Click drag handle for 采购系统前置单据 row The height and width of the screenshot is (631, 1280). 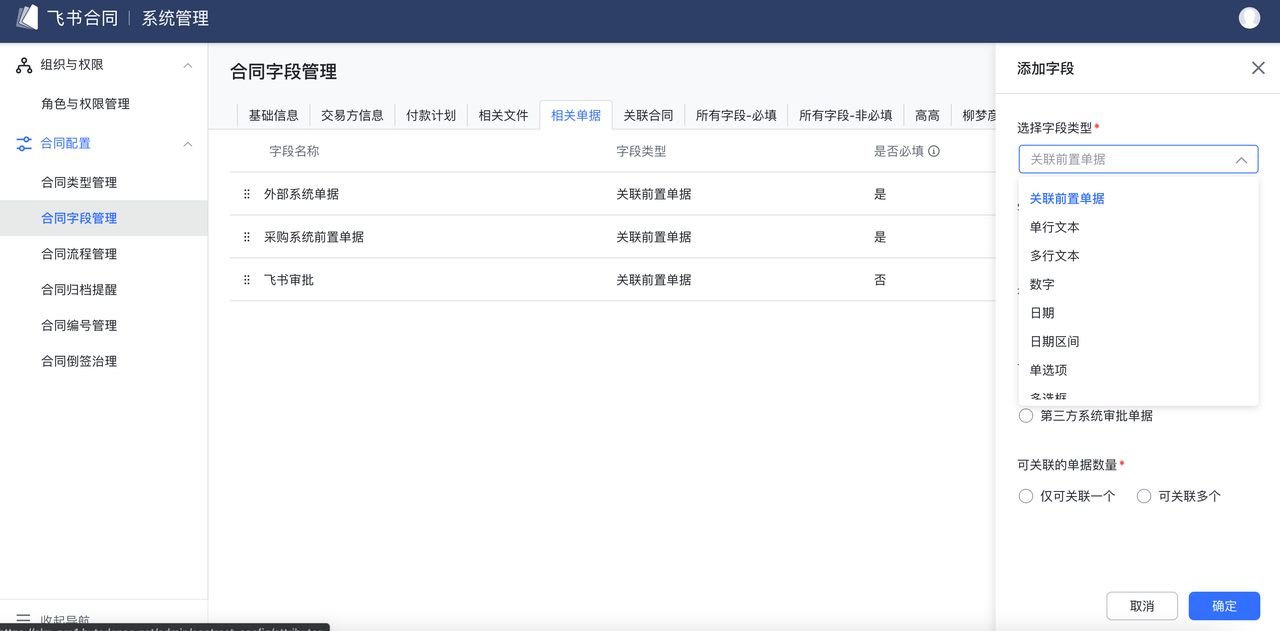pyautogui.click(x=247, y=237)
